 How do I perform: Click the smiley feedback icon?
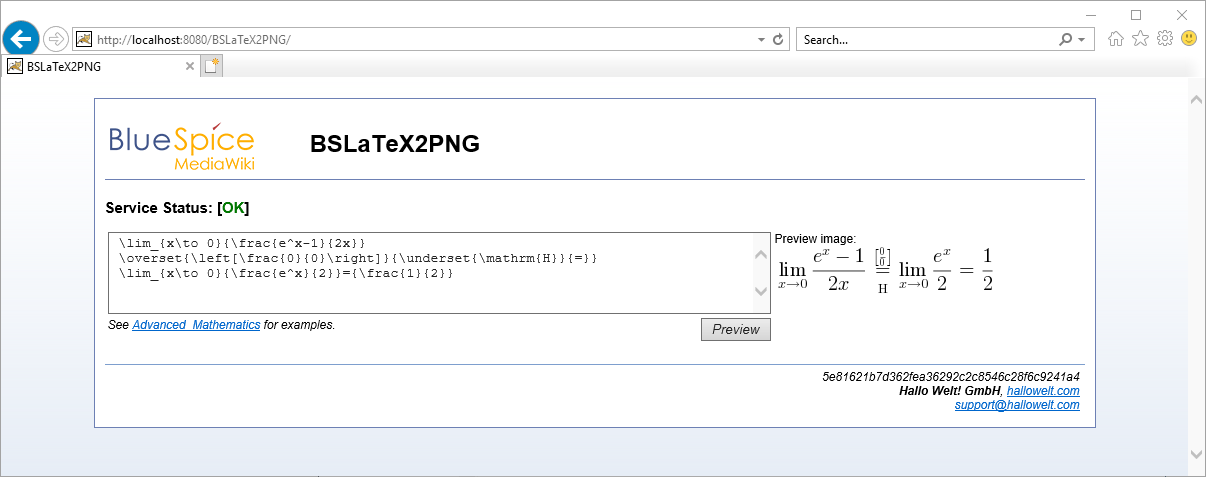(1189, 39)
